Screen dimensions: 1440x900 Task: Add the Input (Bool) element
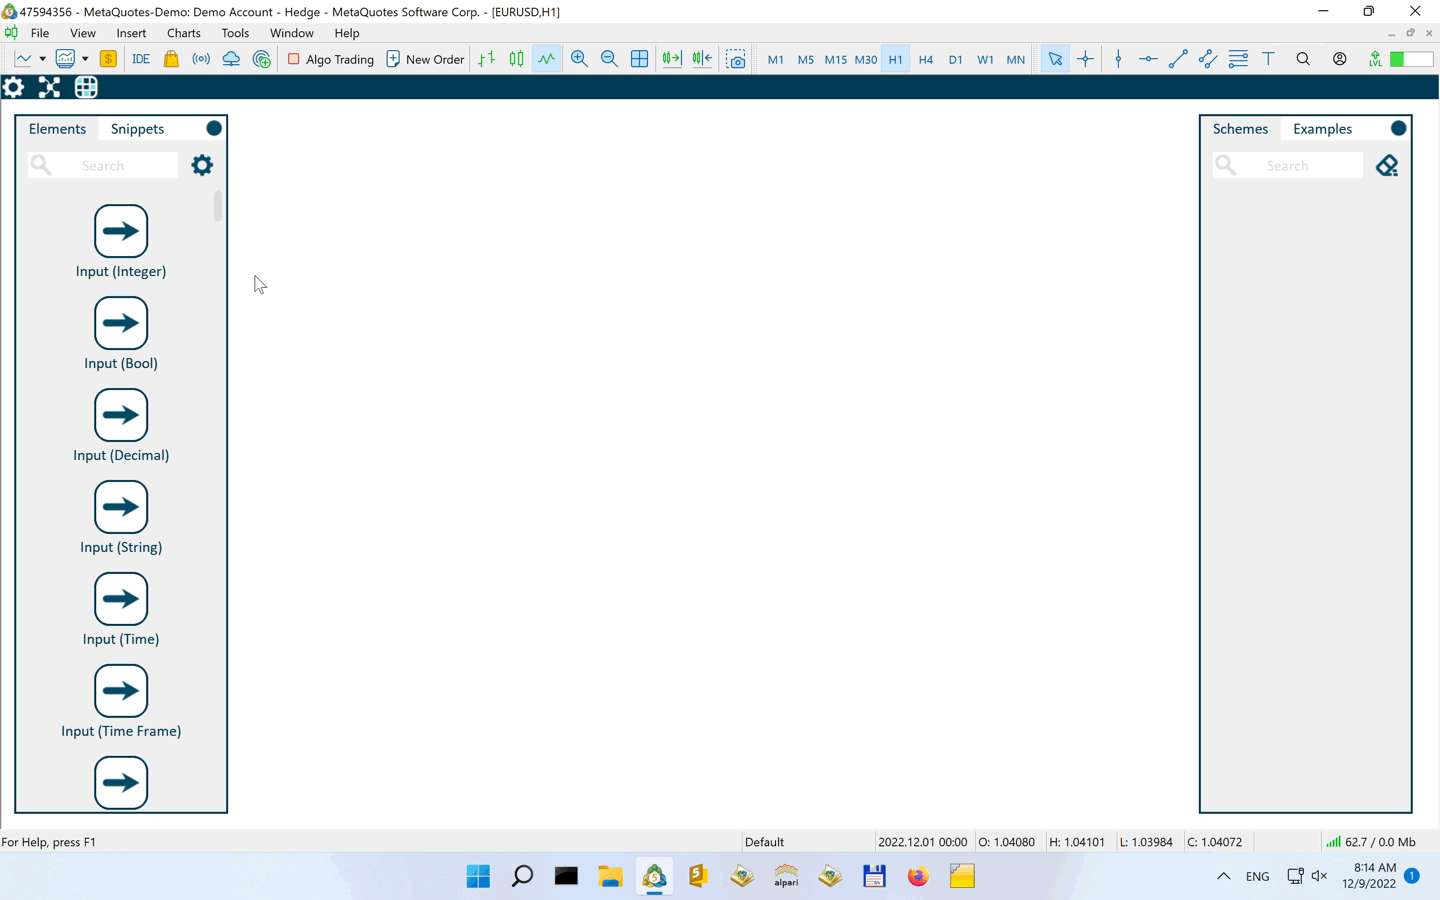tap(121, 323)
